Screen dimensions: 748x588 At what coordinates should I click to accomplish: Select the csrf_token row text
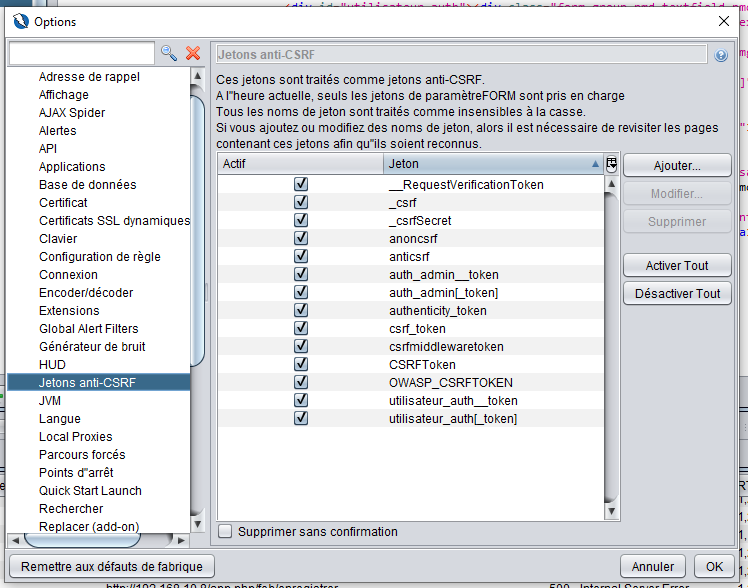[417, 329]
